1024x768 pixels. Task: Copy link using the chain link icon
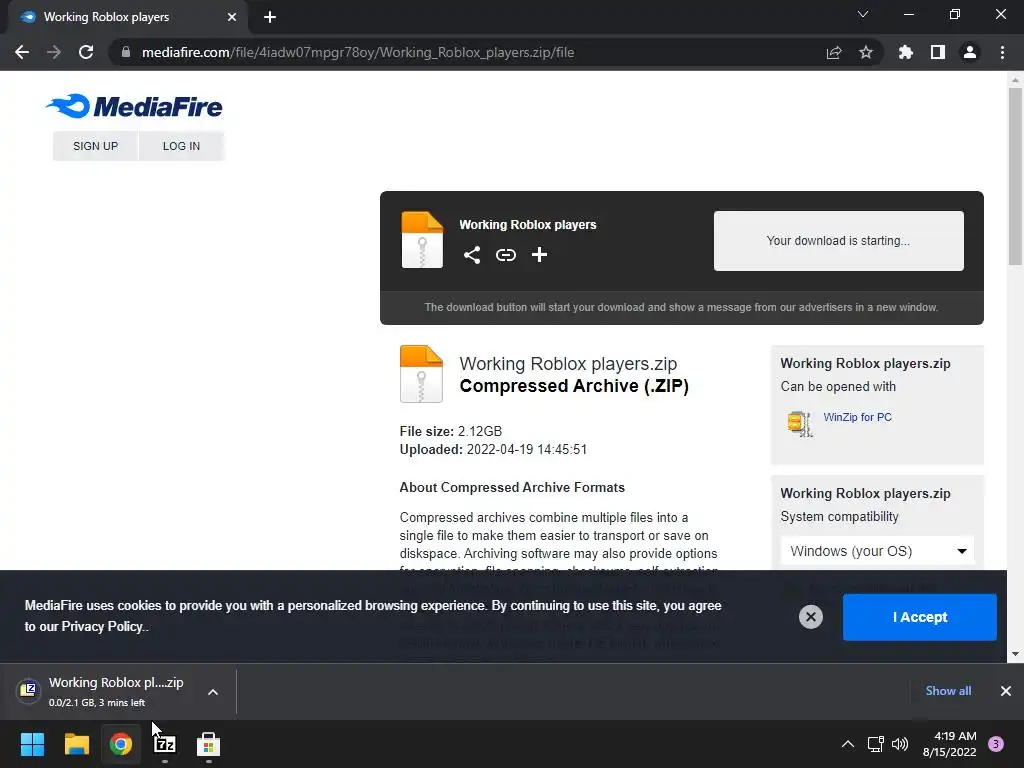pos(505,255)
